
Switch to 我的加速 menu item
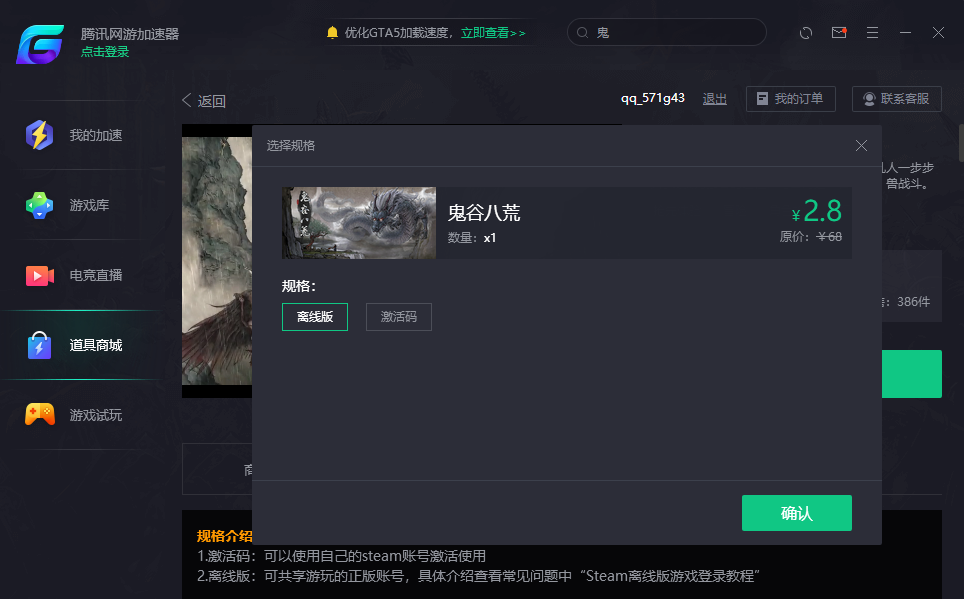(x=96, y=135)
